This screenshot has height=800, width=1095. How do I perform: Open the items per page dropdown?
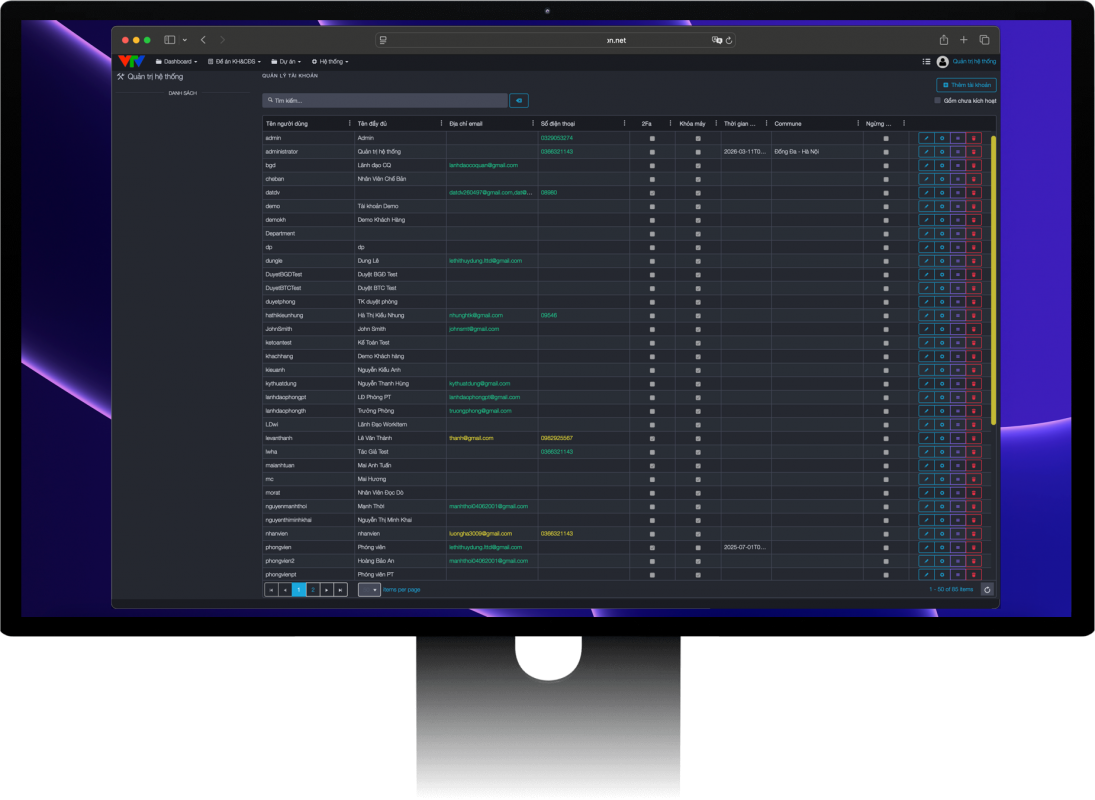click(369, 590)
